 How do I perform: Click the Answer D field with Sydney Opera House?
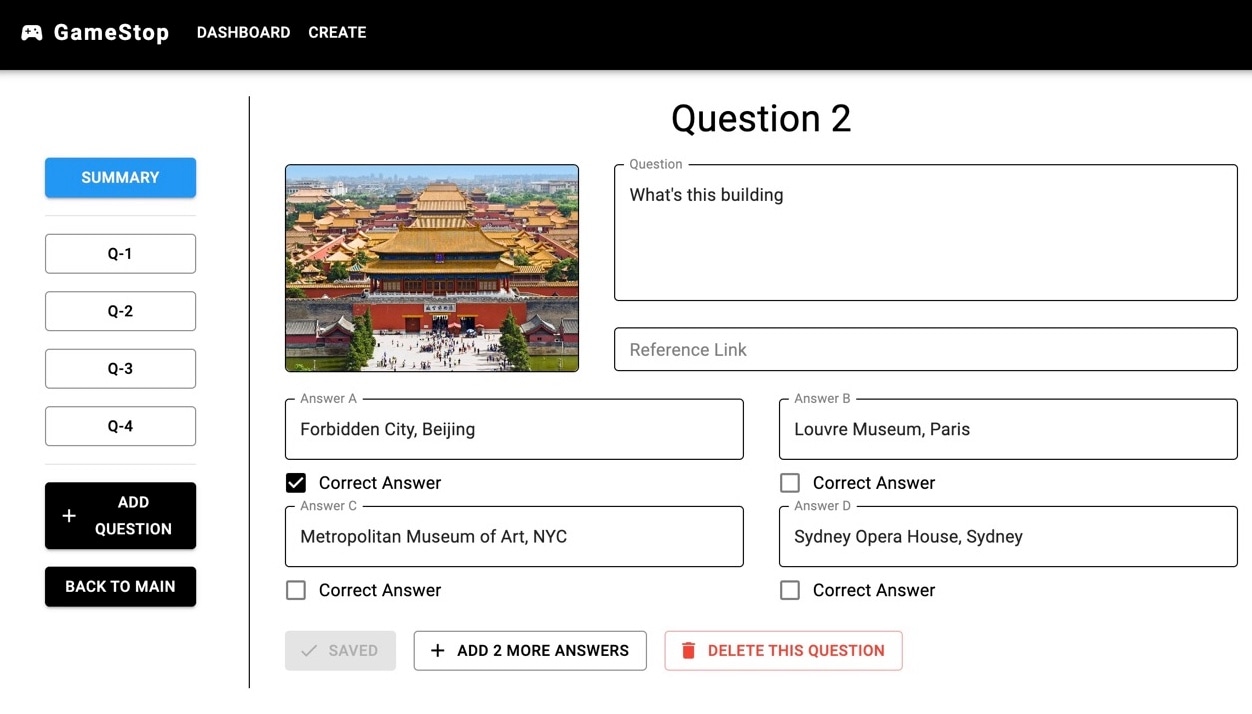(x=1008, y=537)
